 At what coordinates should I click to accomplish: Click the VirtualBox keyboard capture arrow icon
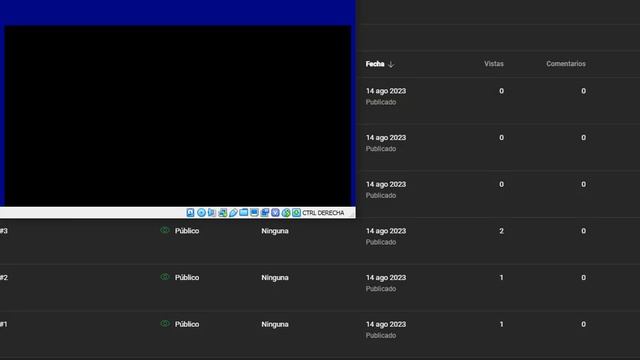tap(296, 213)
